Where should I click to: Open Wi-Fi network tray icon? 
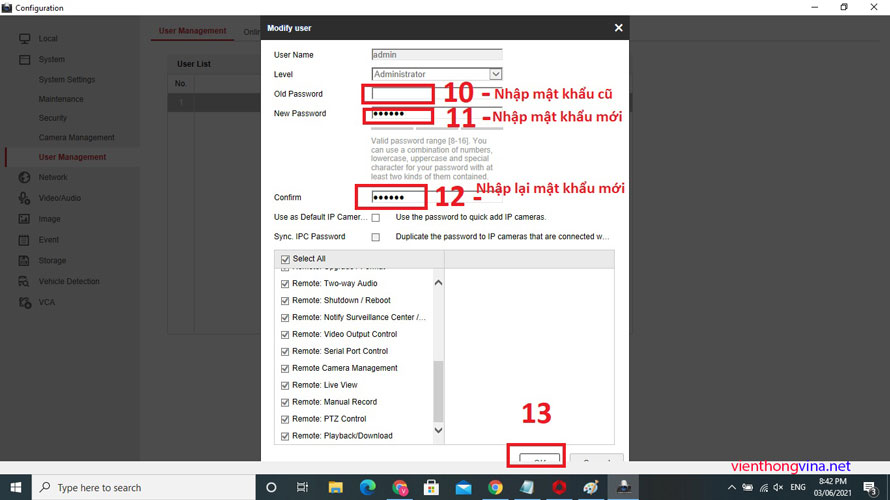tap(763, 488)
